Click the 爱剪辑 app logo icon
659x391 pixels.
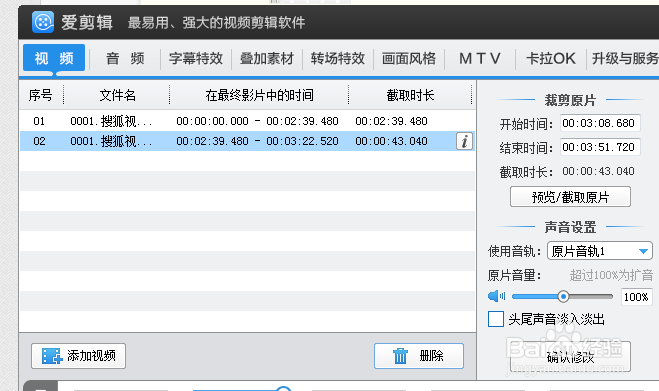(43, 22)
